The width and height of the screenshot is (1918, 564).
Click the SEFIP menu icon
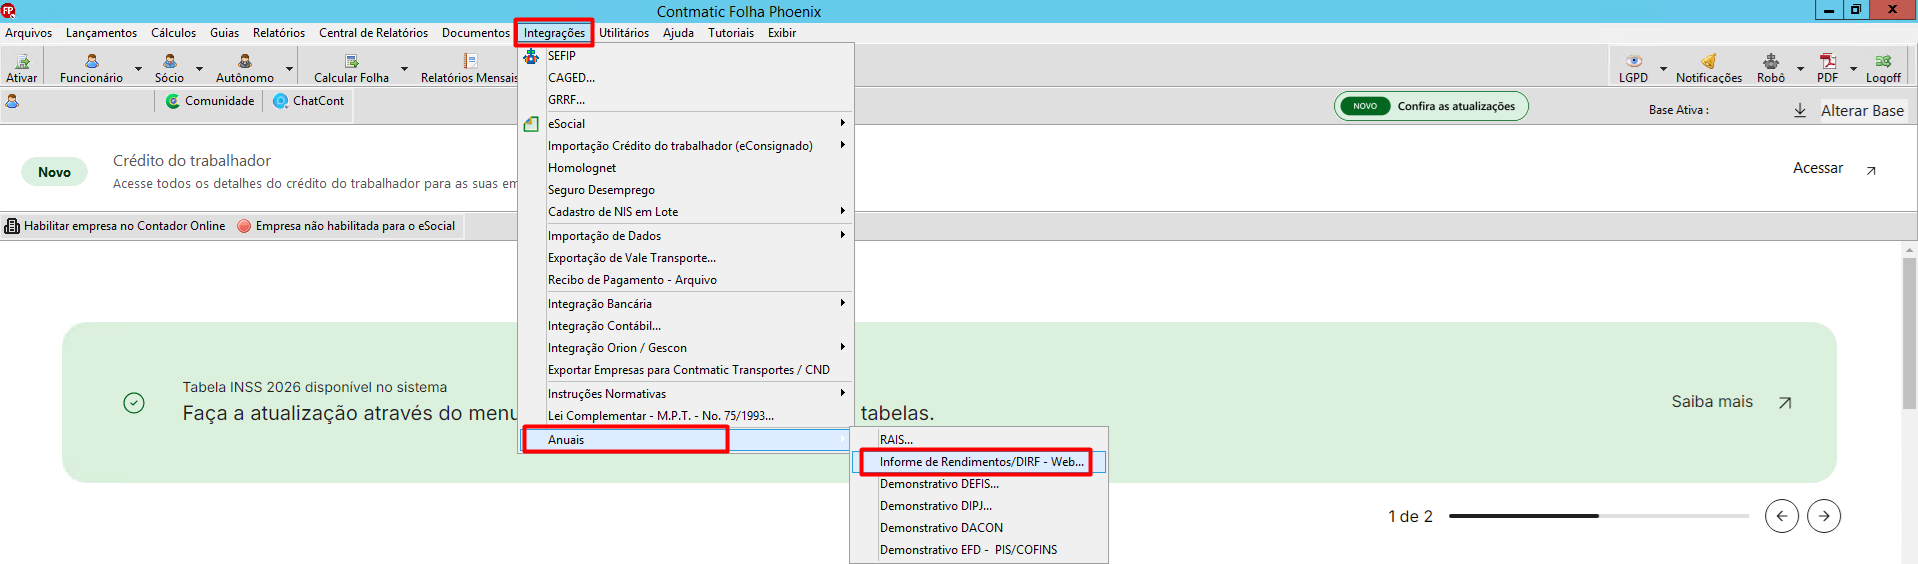point(531,56)
